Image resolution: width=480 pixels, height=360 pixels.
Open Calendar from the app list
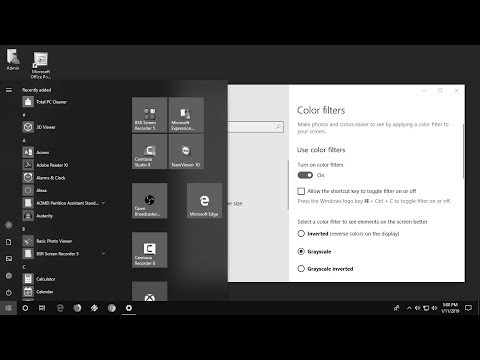tap(64, 292)
